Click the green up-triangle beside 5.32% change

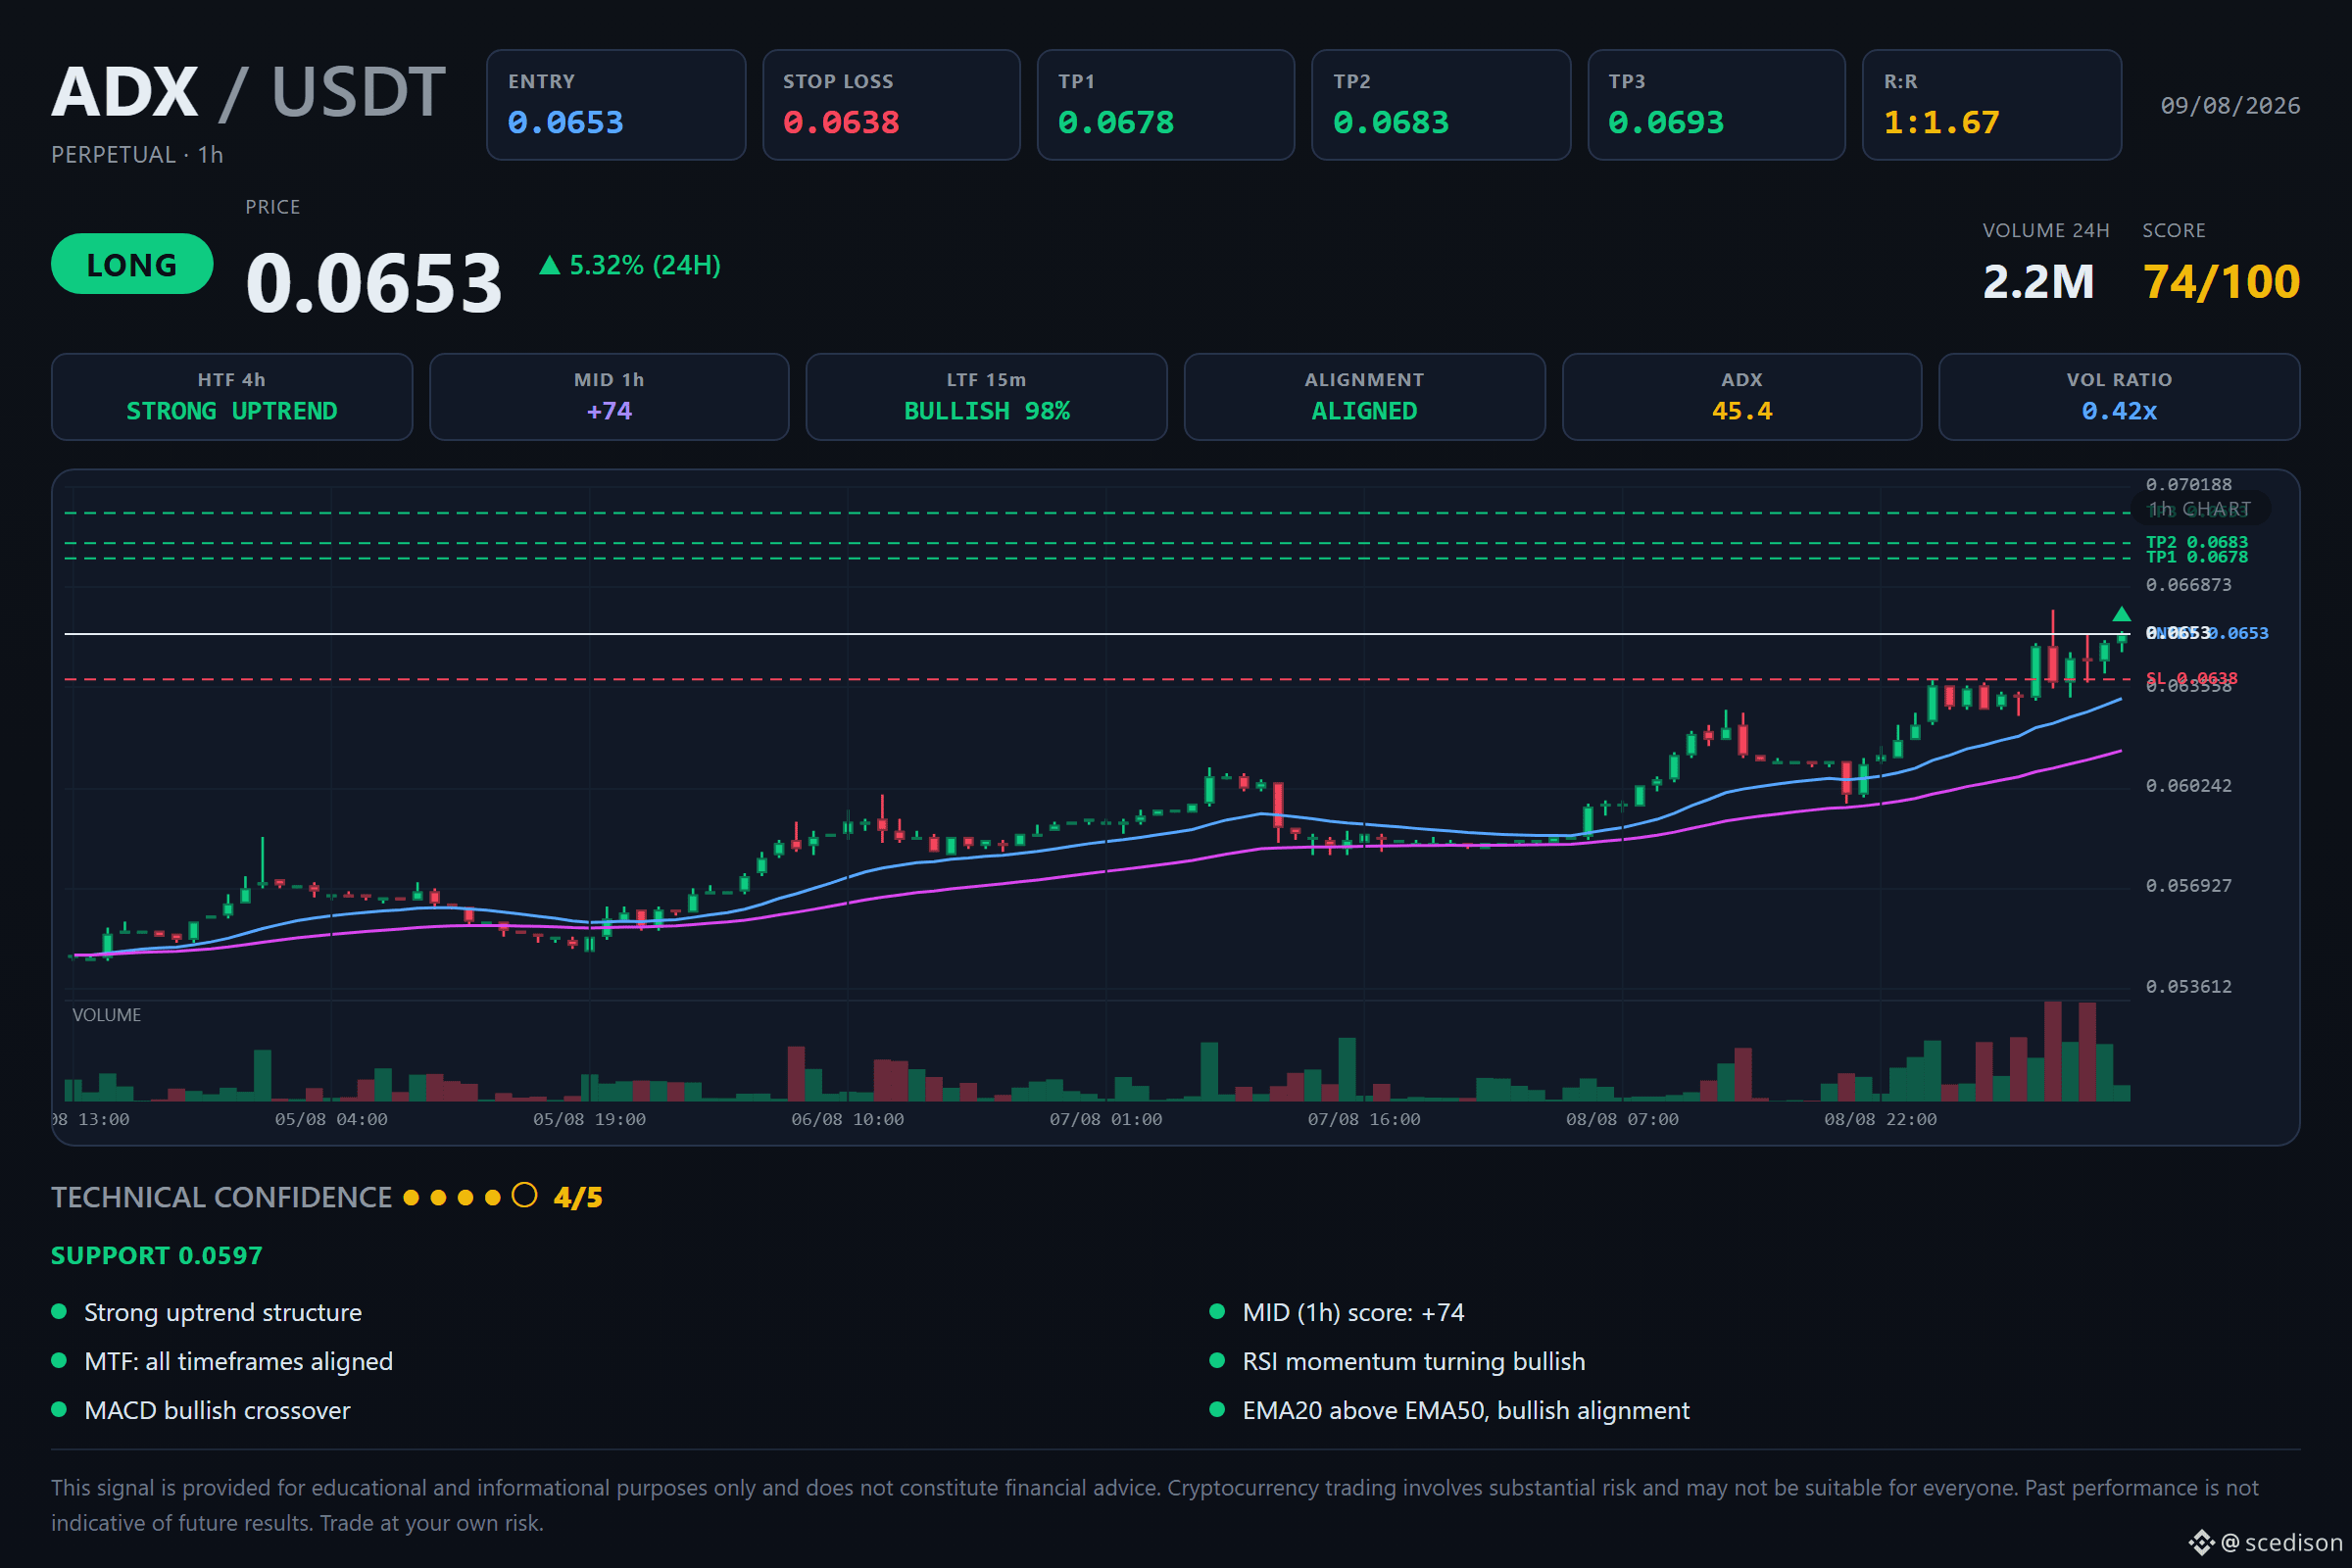coord(549,265)
